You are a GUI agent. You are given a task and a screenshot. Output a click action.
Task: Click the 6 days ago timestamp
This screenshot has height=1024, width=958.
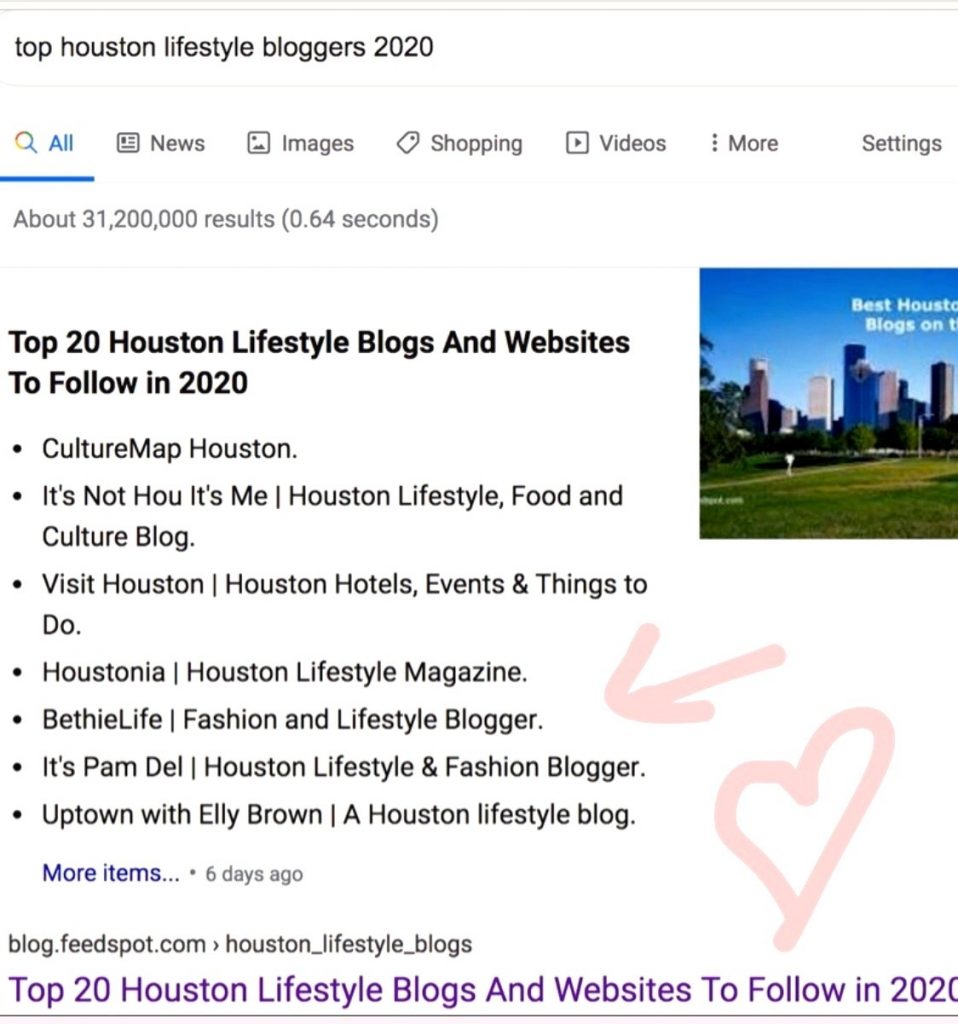pyautogui.click(x=254, y=874)
